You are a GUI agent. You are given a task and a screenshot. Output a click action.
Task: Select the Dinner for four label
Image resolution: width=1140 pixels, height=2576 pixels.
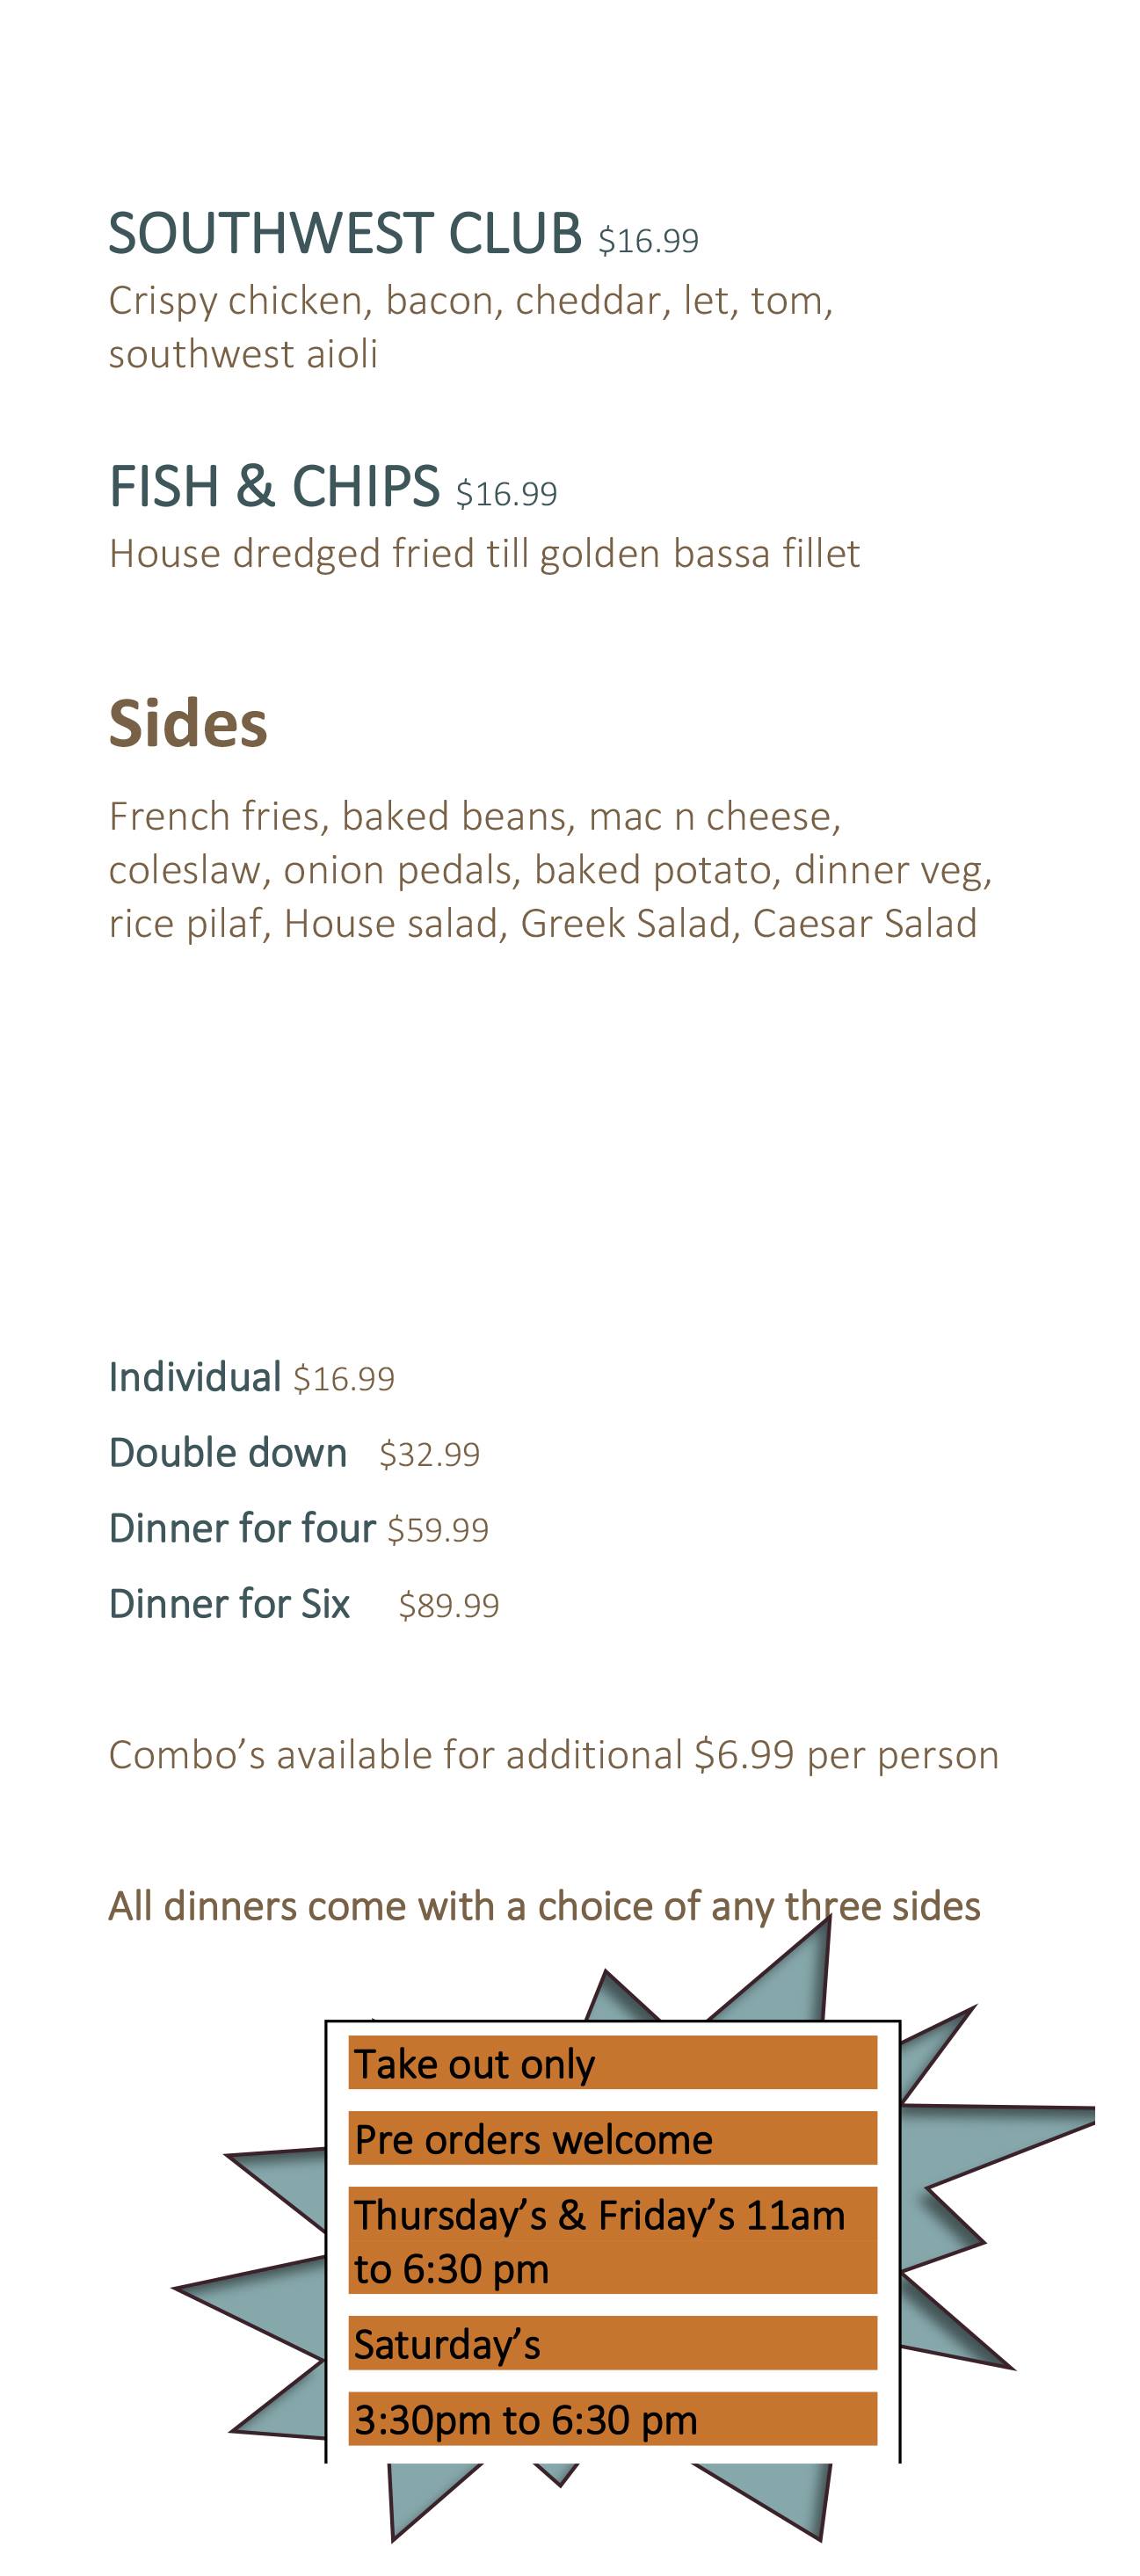click(242, 1528)
